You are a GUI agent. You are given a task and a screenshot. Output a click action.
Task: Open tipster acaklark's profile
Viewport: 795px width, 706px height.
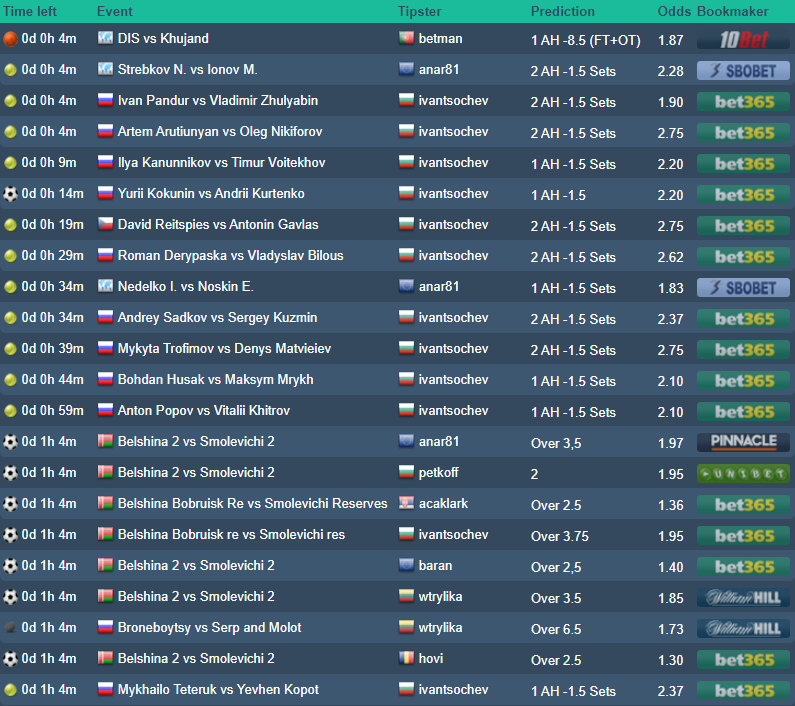coord(443,503)
